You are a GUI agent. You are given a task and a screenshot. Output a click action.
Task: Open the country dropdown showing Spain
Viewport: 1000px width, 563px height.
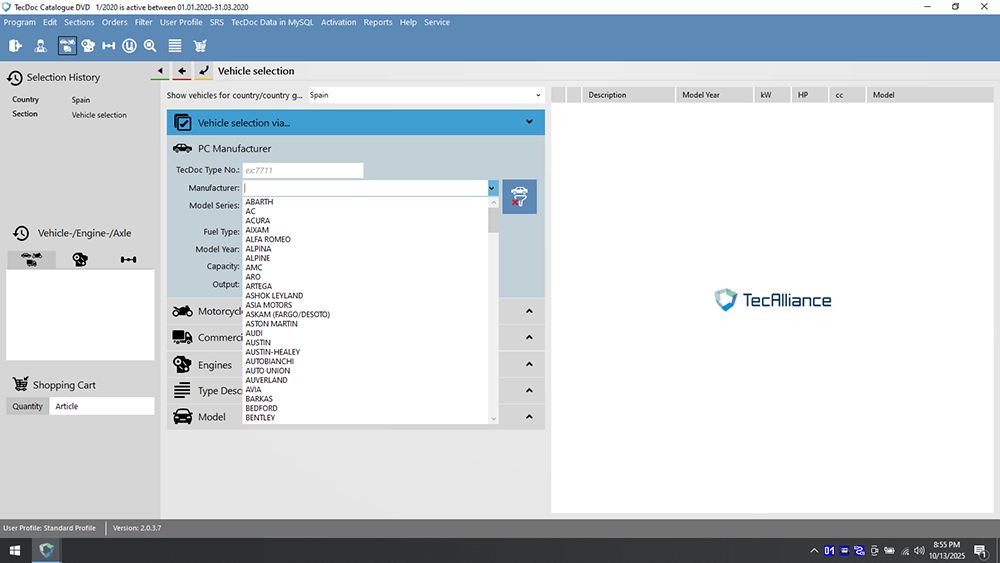[x=425, y=95]
